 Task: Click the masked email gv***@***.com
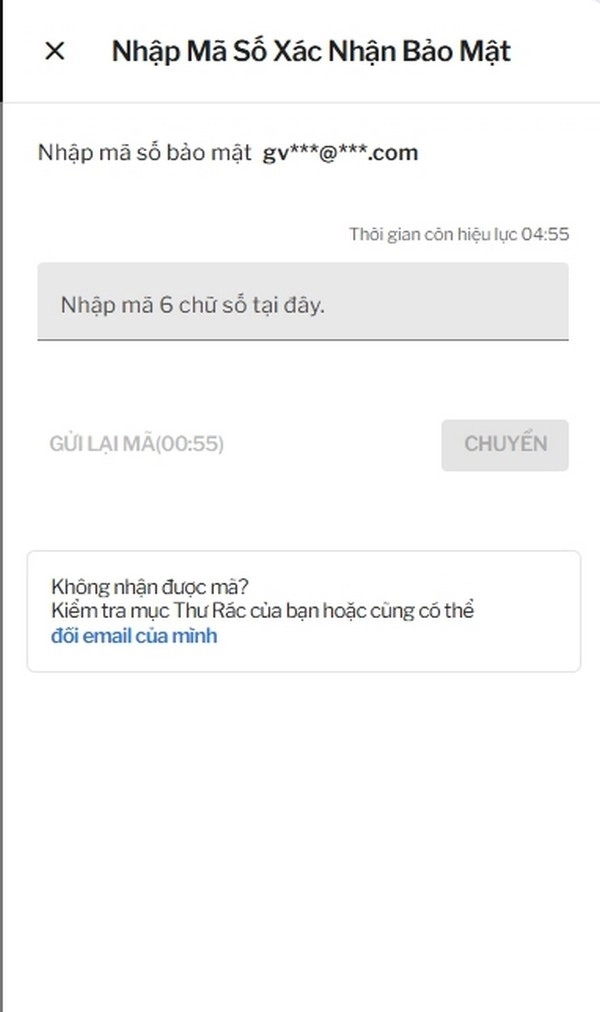(340, 153)
